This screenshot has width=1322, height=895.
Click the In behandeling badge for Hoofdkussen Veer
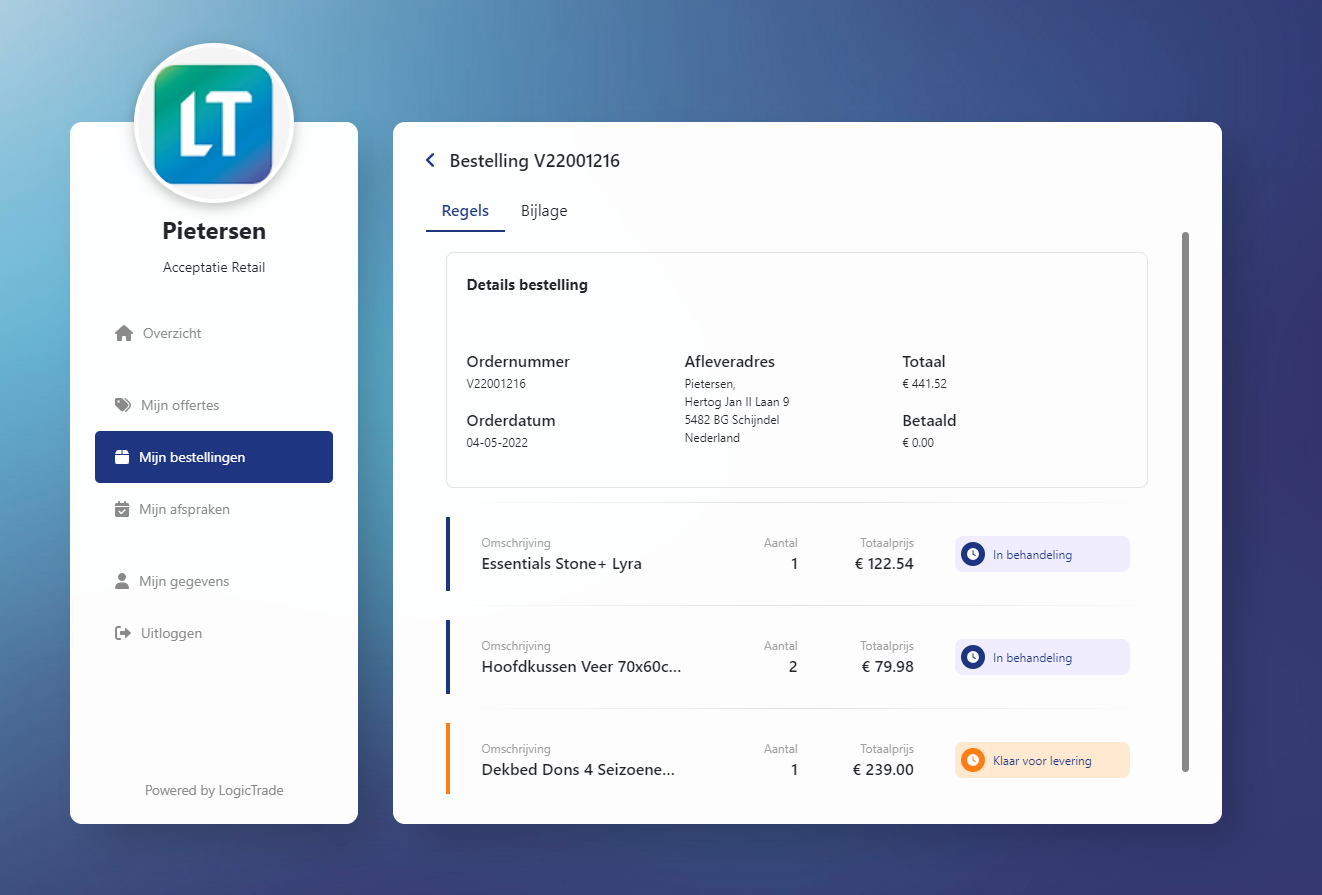(1042, 657)
